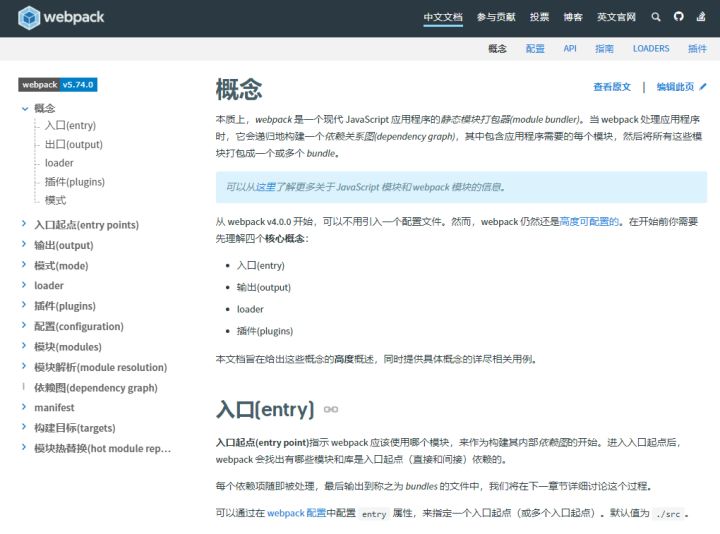The height and width of the screenshot is (534, 720).
Task: Expand the 插件(plugins) sidebar section chevron
Action: 24,305
